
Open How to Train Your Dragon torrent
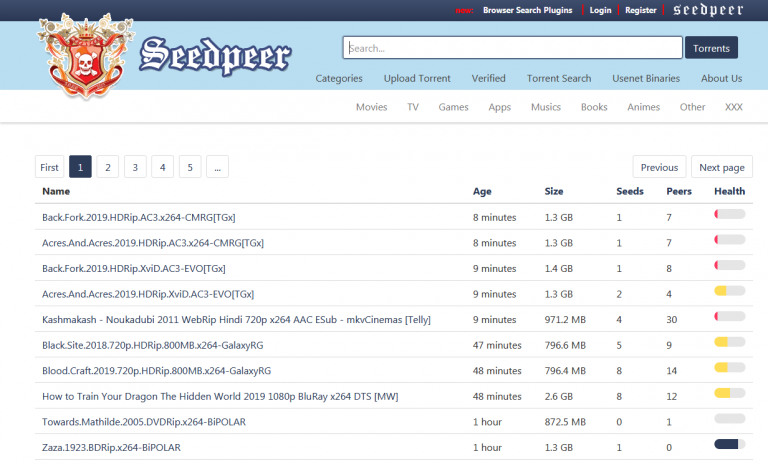(219, 396)
